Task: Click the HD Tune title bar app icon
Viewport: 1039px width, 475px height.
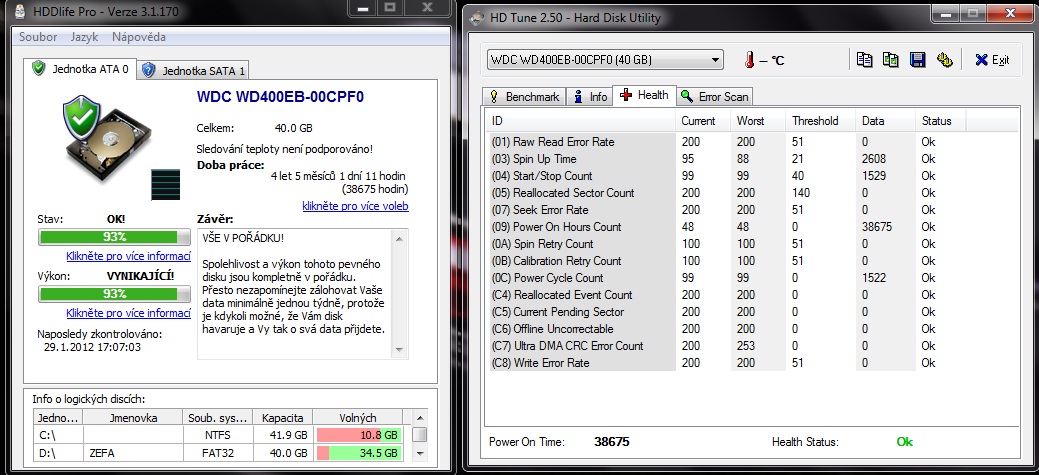Action: [x=476, y=18]
